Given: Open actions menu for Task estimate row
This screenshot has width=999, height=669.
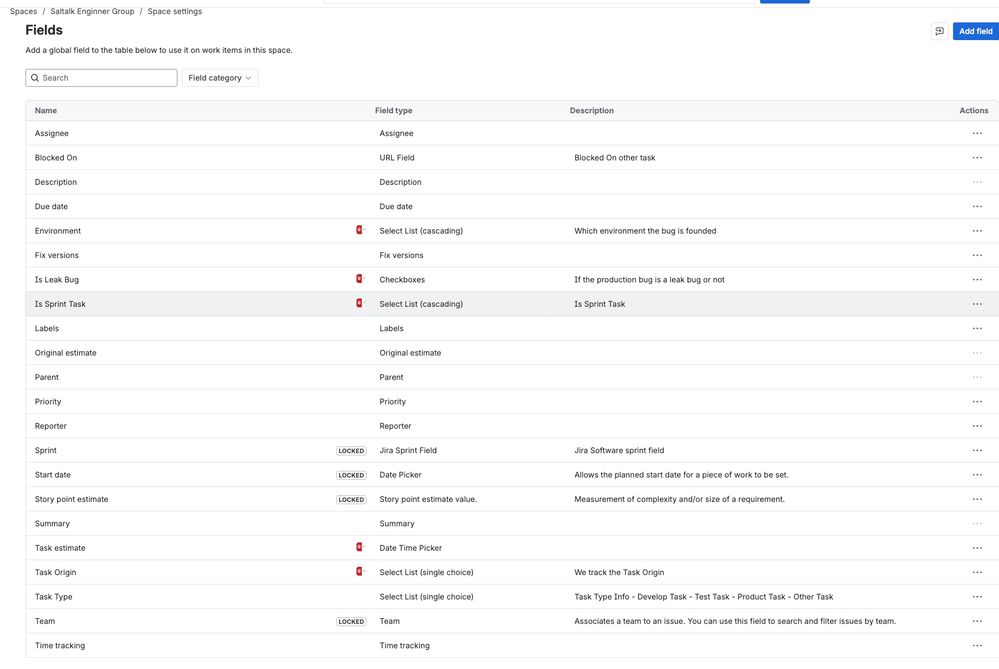Looking at the screenshot, I should click(977, 548).
